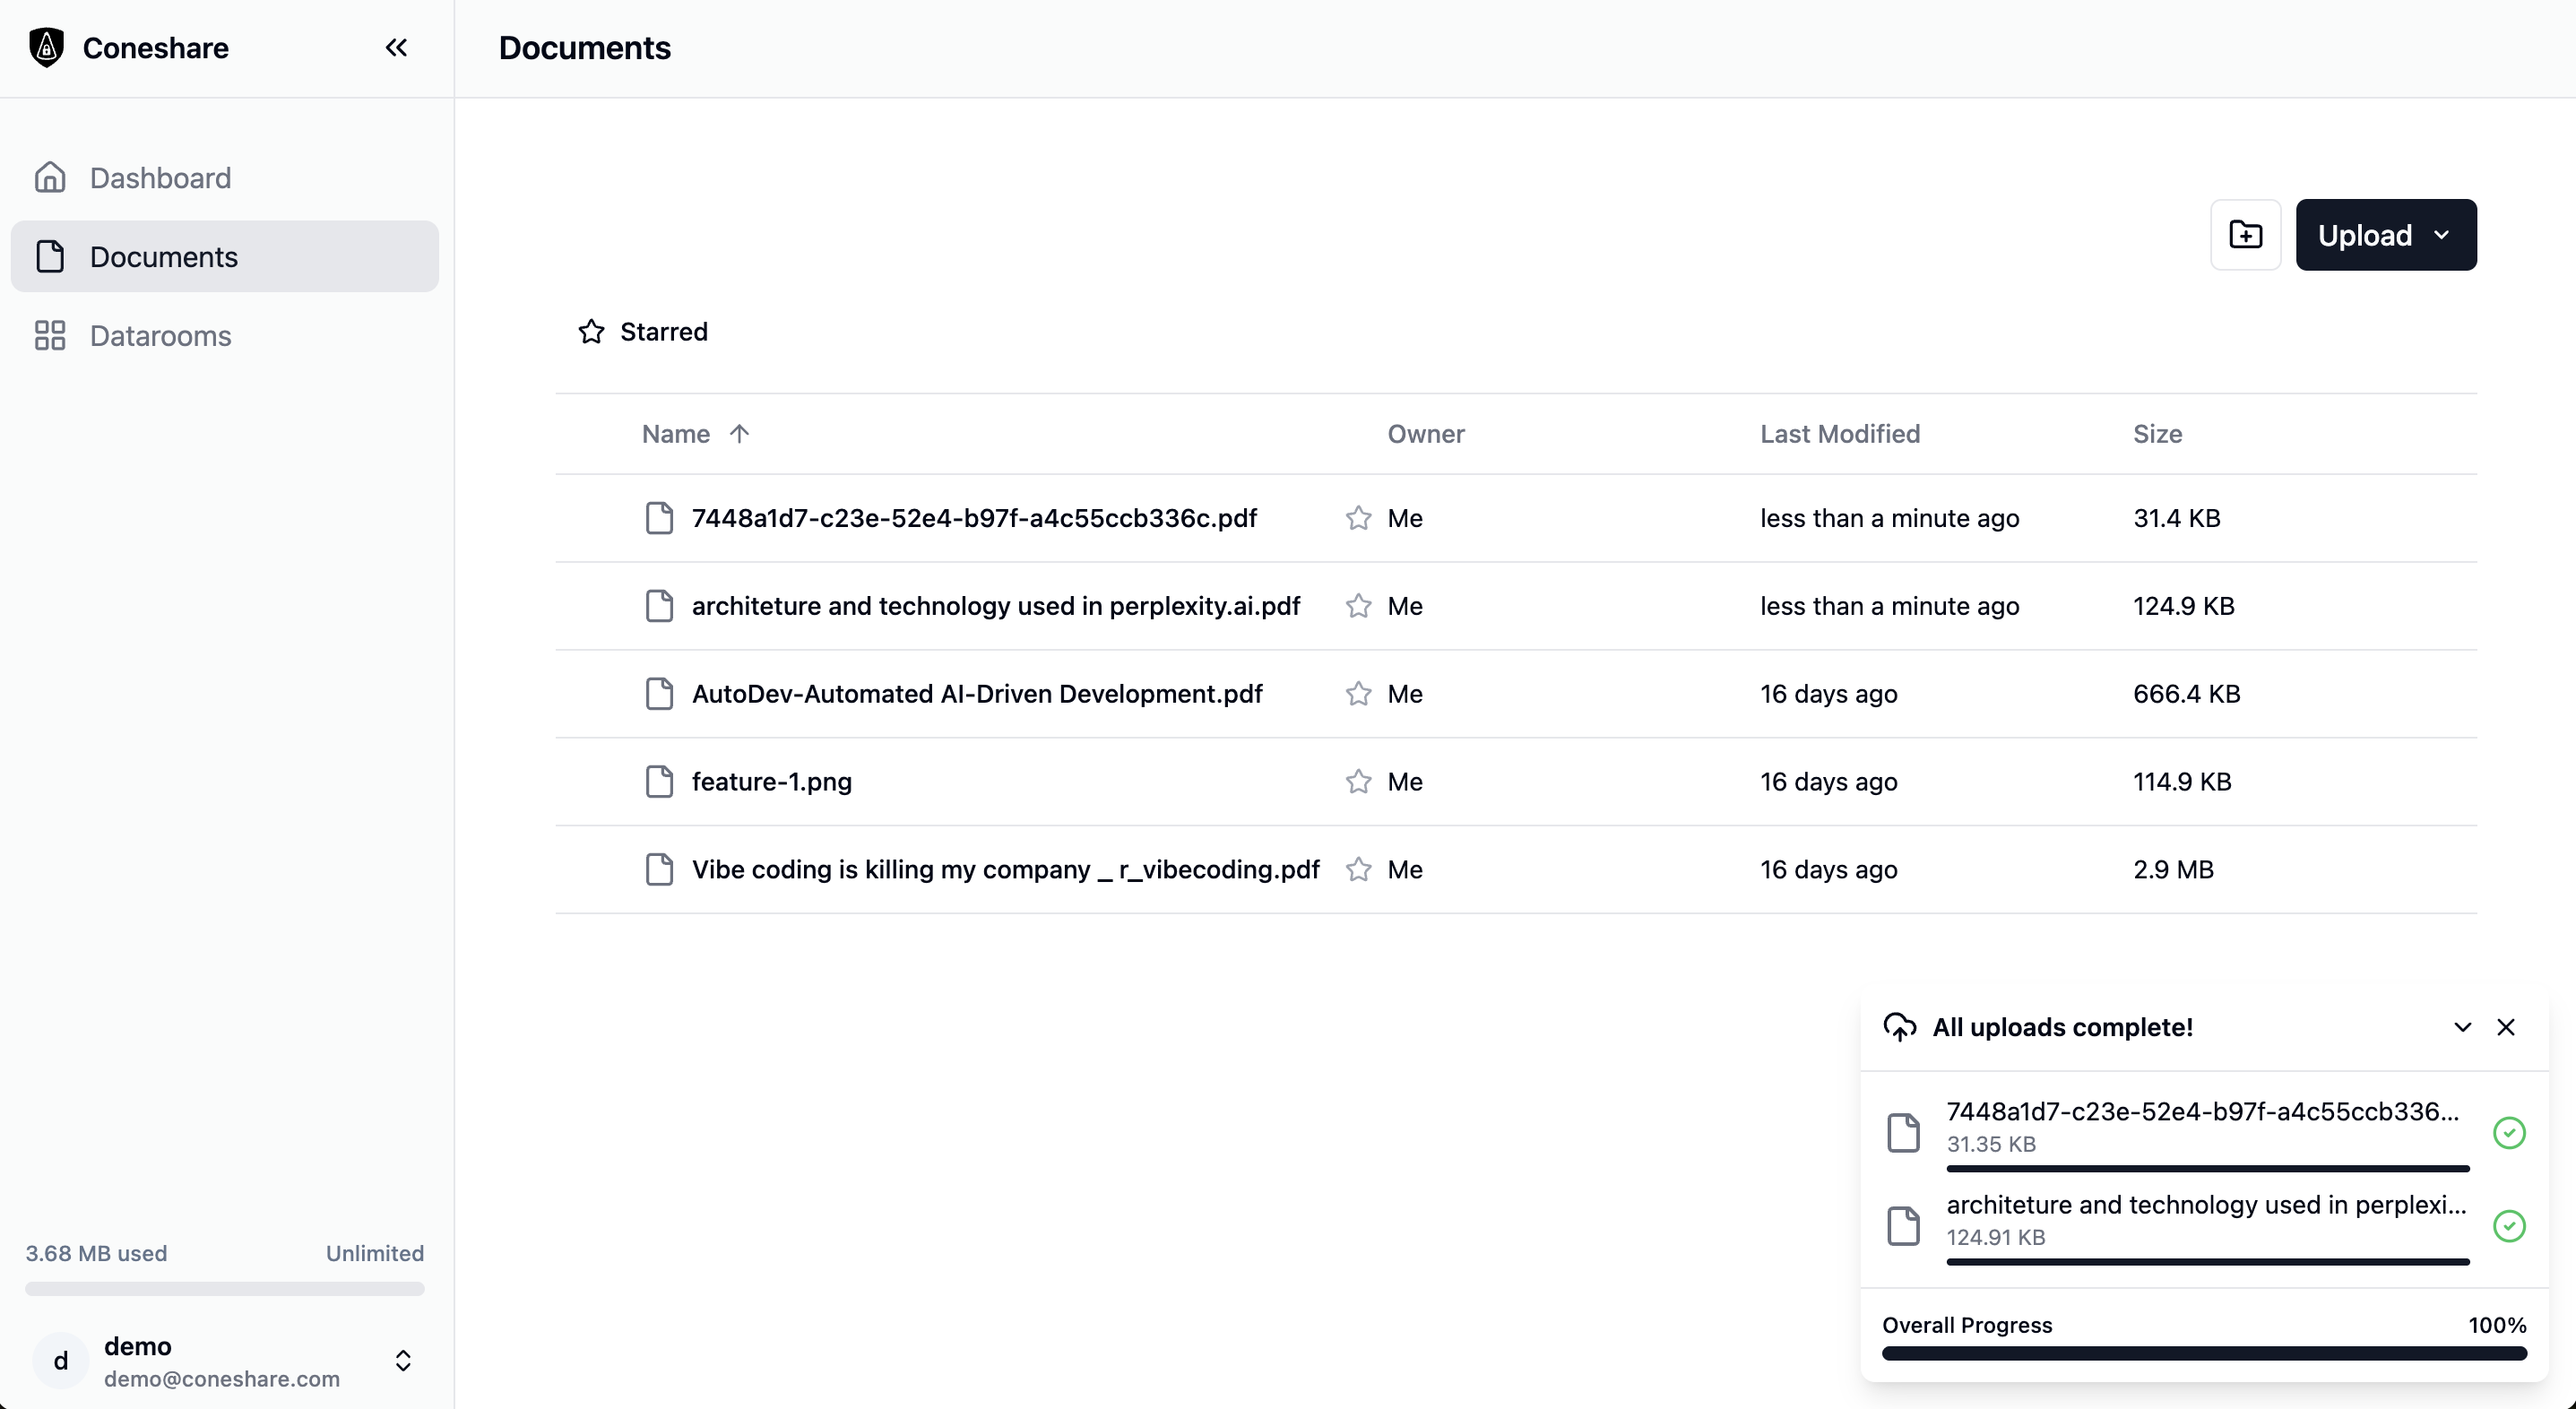The height and width of the screenshot is (1409, 2576).
Task: Close the uploads complete panel
Action: point(2505,1027)
